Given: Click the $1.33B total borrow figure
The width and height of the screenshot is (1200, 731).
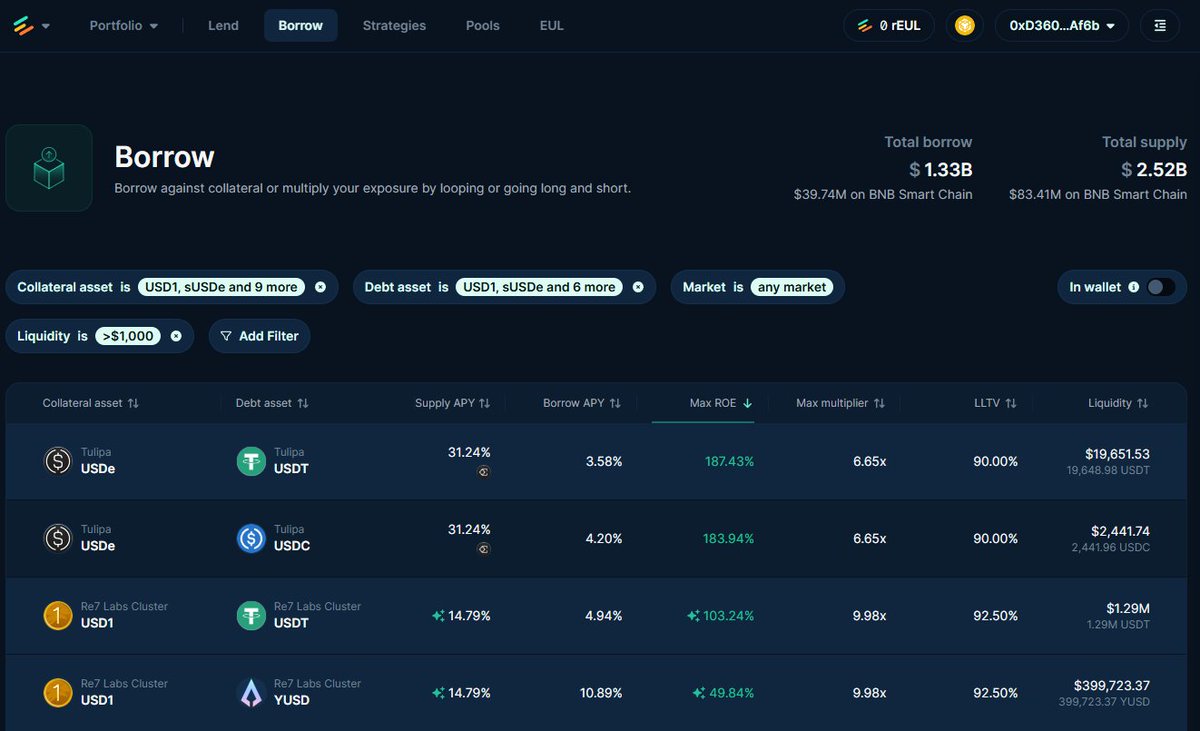Looking at the screenshot, I should pos(940,169).
